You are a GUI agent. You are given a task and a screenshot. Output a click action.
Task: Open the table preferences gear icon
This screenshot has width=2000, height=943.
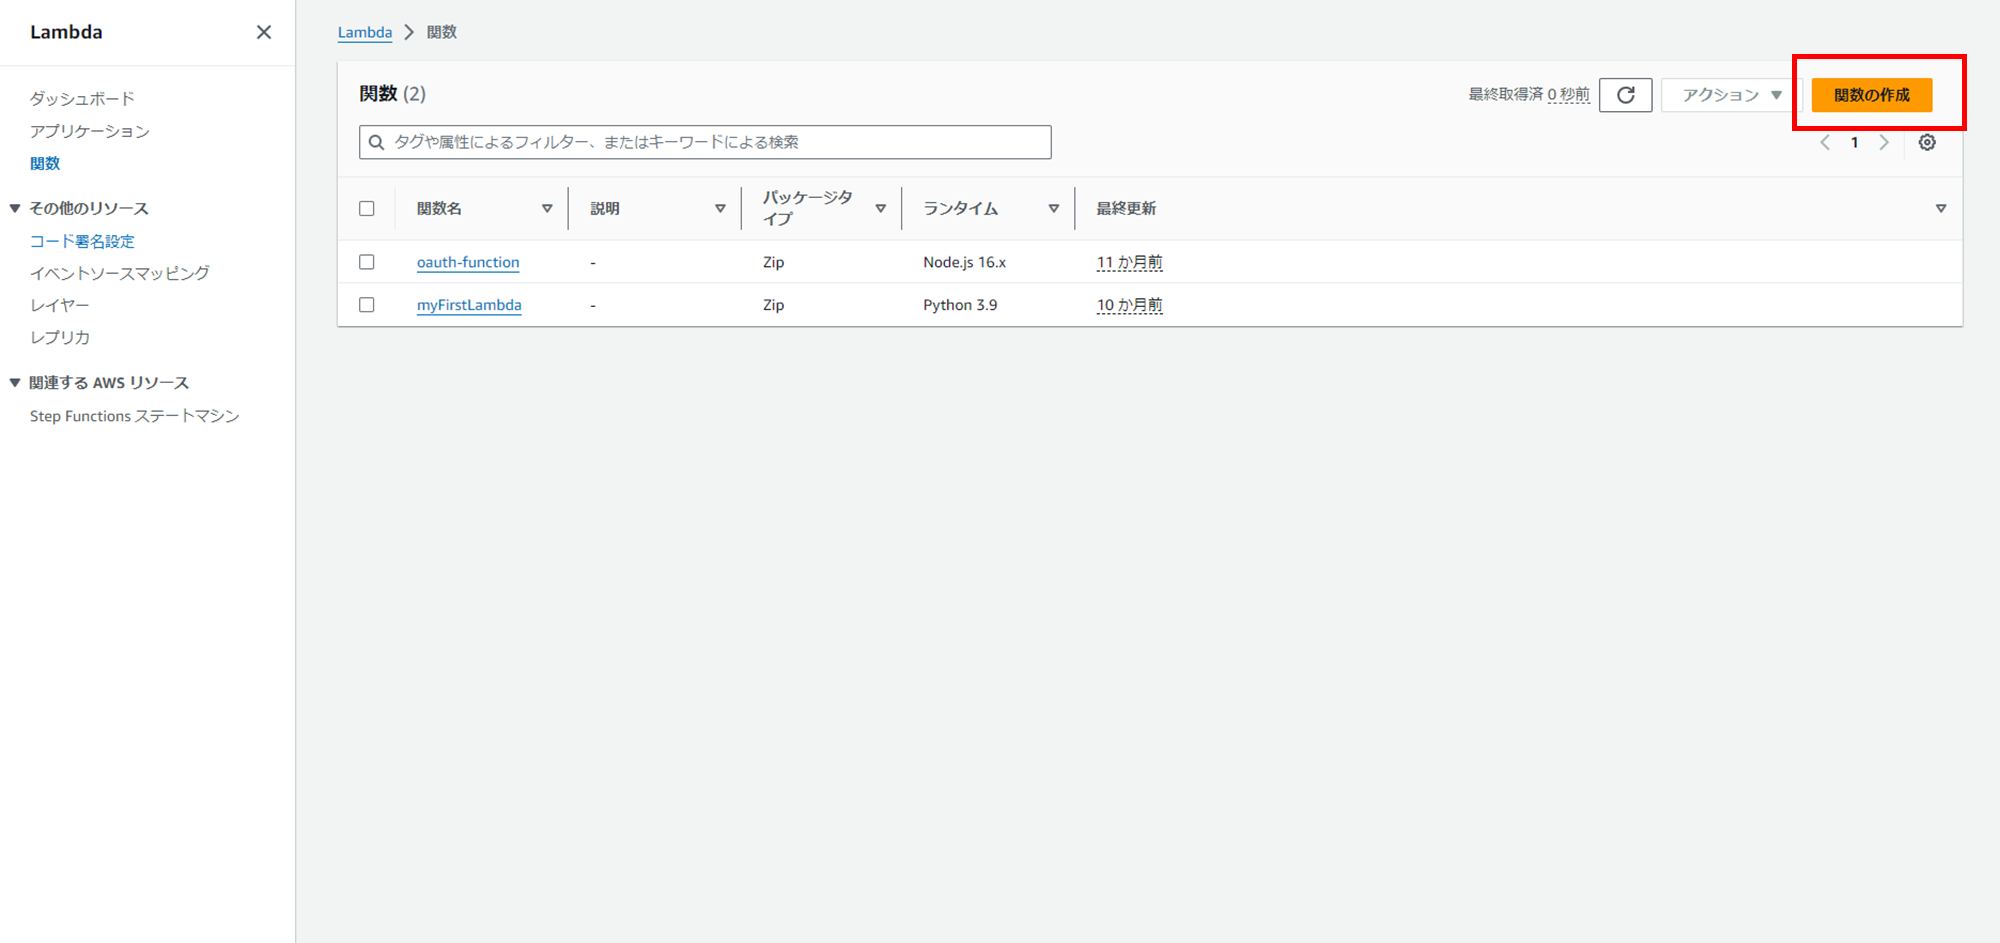pyautogui.click(x=1927, y=142)
